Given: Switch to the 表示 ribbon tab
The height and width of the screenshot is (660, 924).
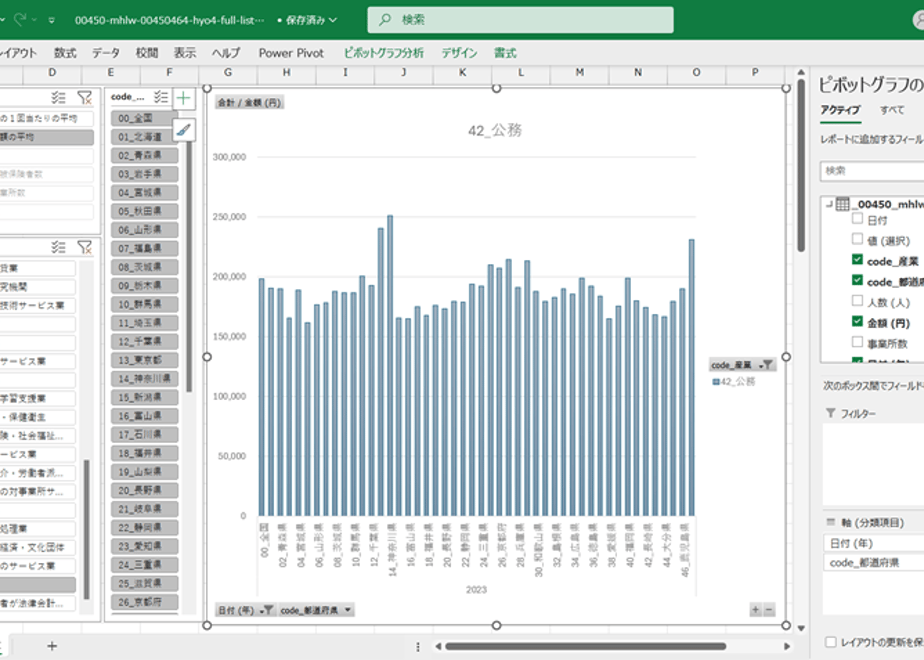Looking at the screenshot, I should (x=184, y=53).
